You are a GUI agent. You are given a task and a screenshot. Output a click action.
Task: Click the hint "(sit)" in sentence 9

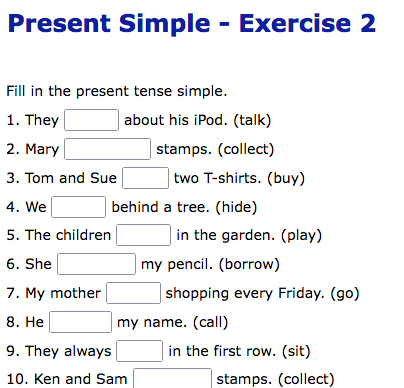(296, 351)
